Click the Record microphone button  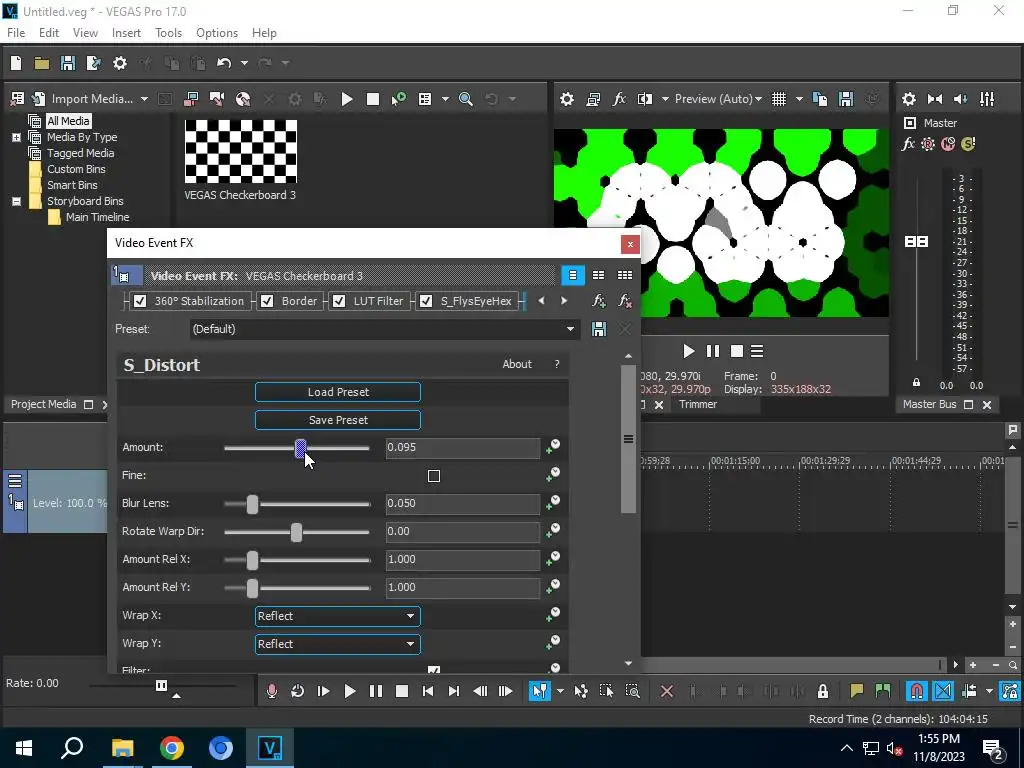click(272, 691)
